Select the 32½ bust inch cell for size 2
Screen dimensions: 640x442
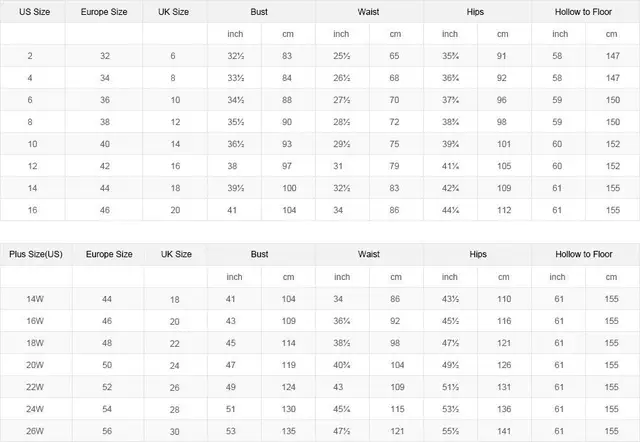pyautogui.click(x=236, y=56)
